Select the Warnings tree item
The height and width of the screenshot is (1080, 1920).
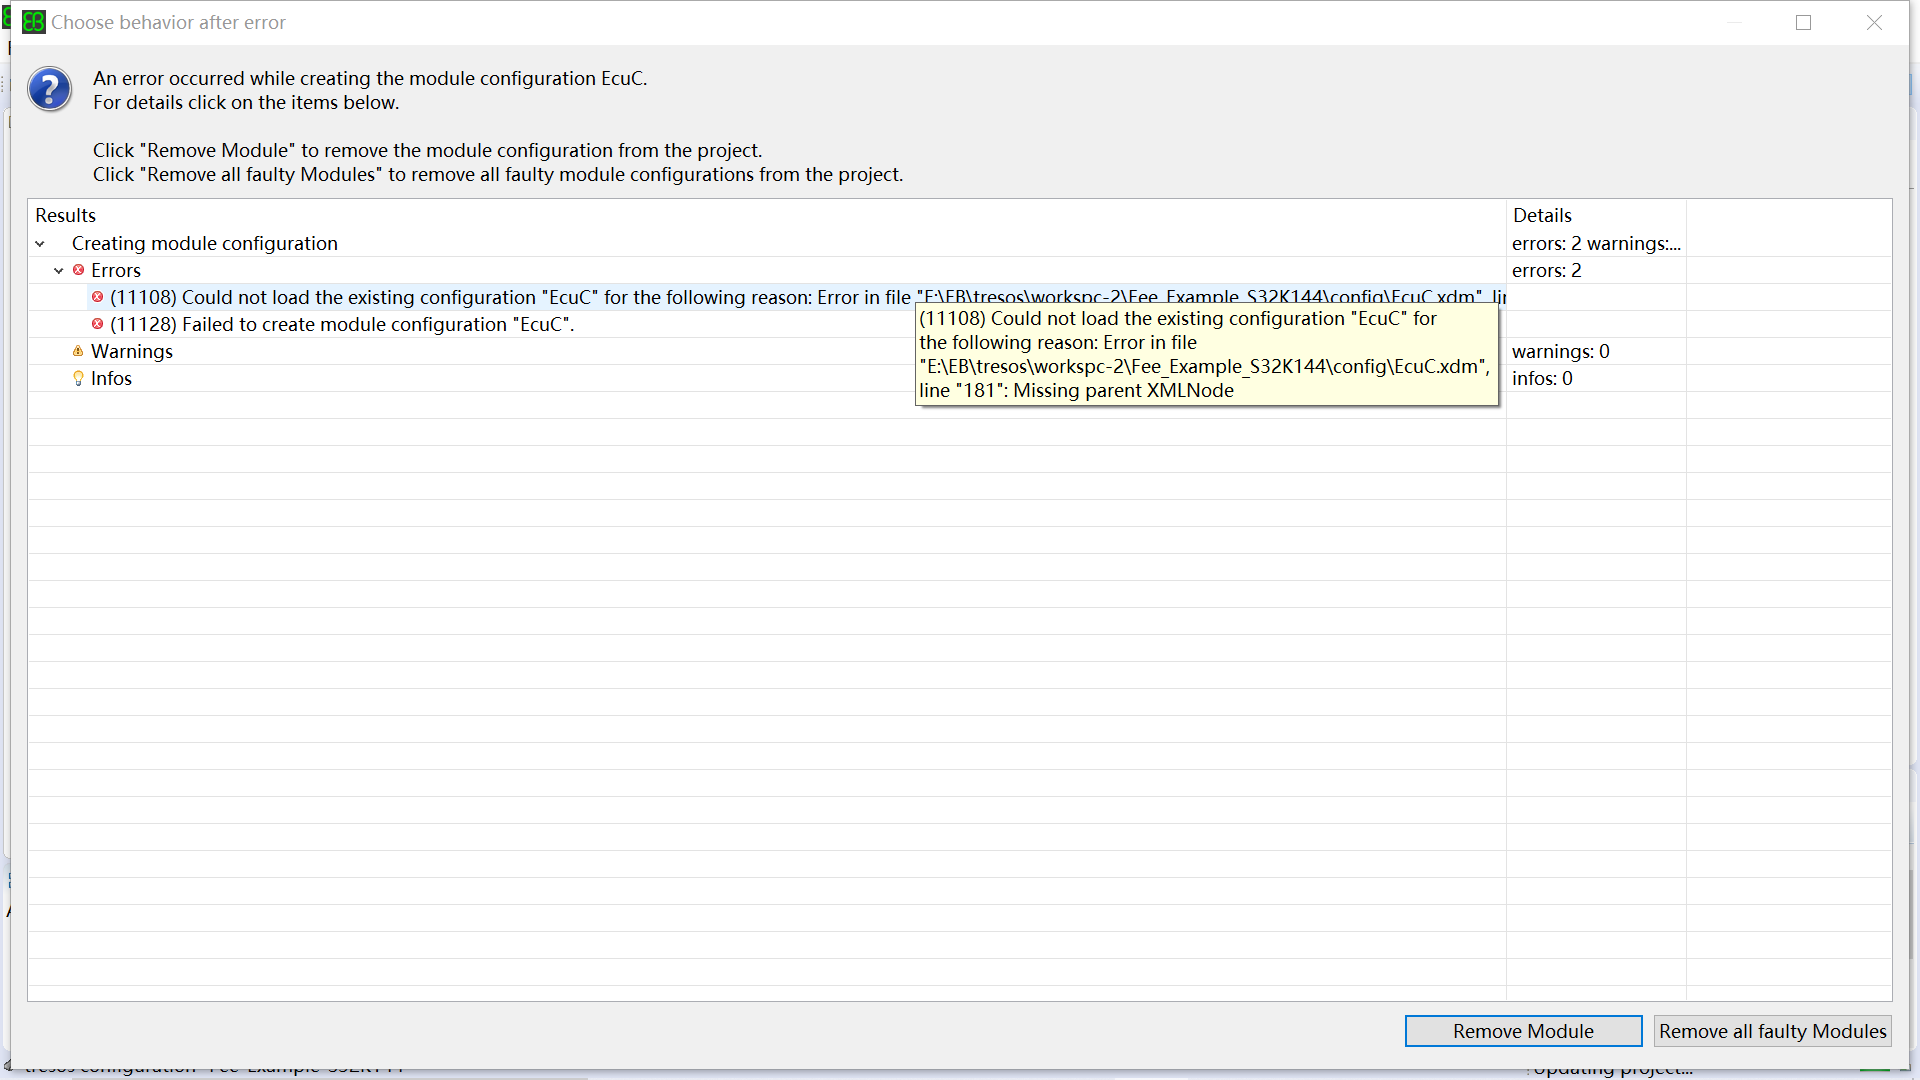[x=132, y=351]
